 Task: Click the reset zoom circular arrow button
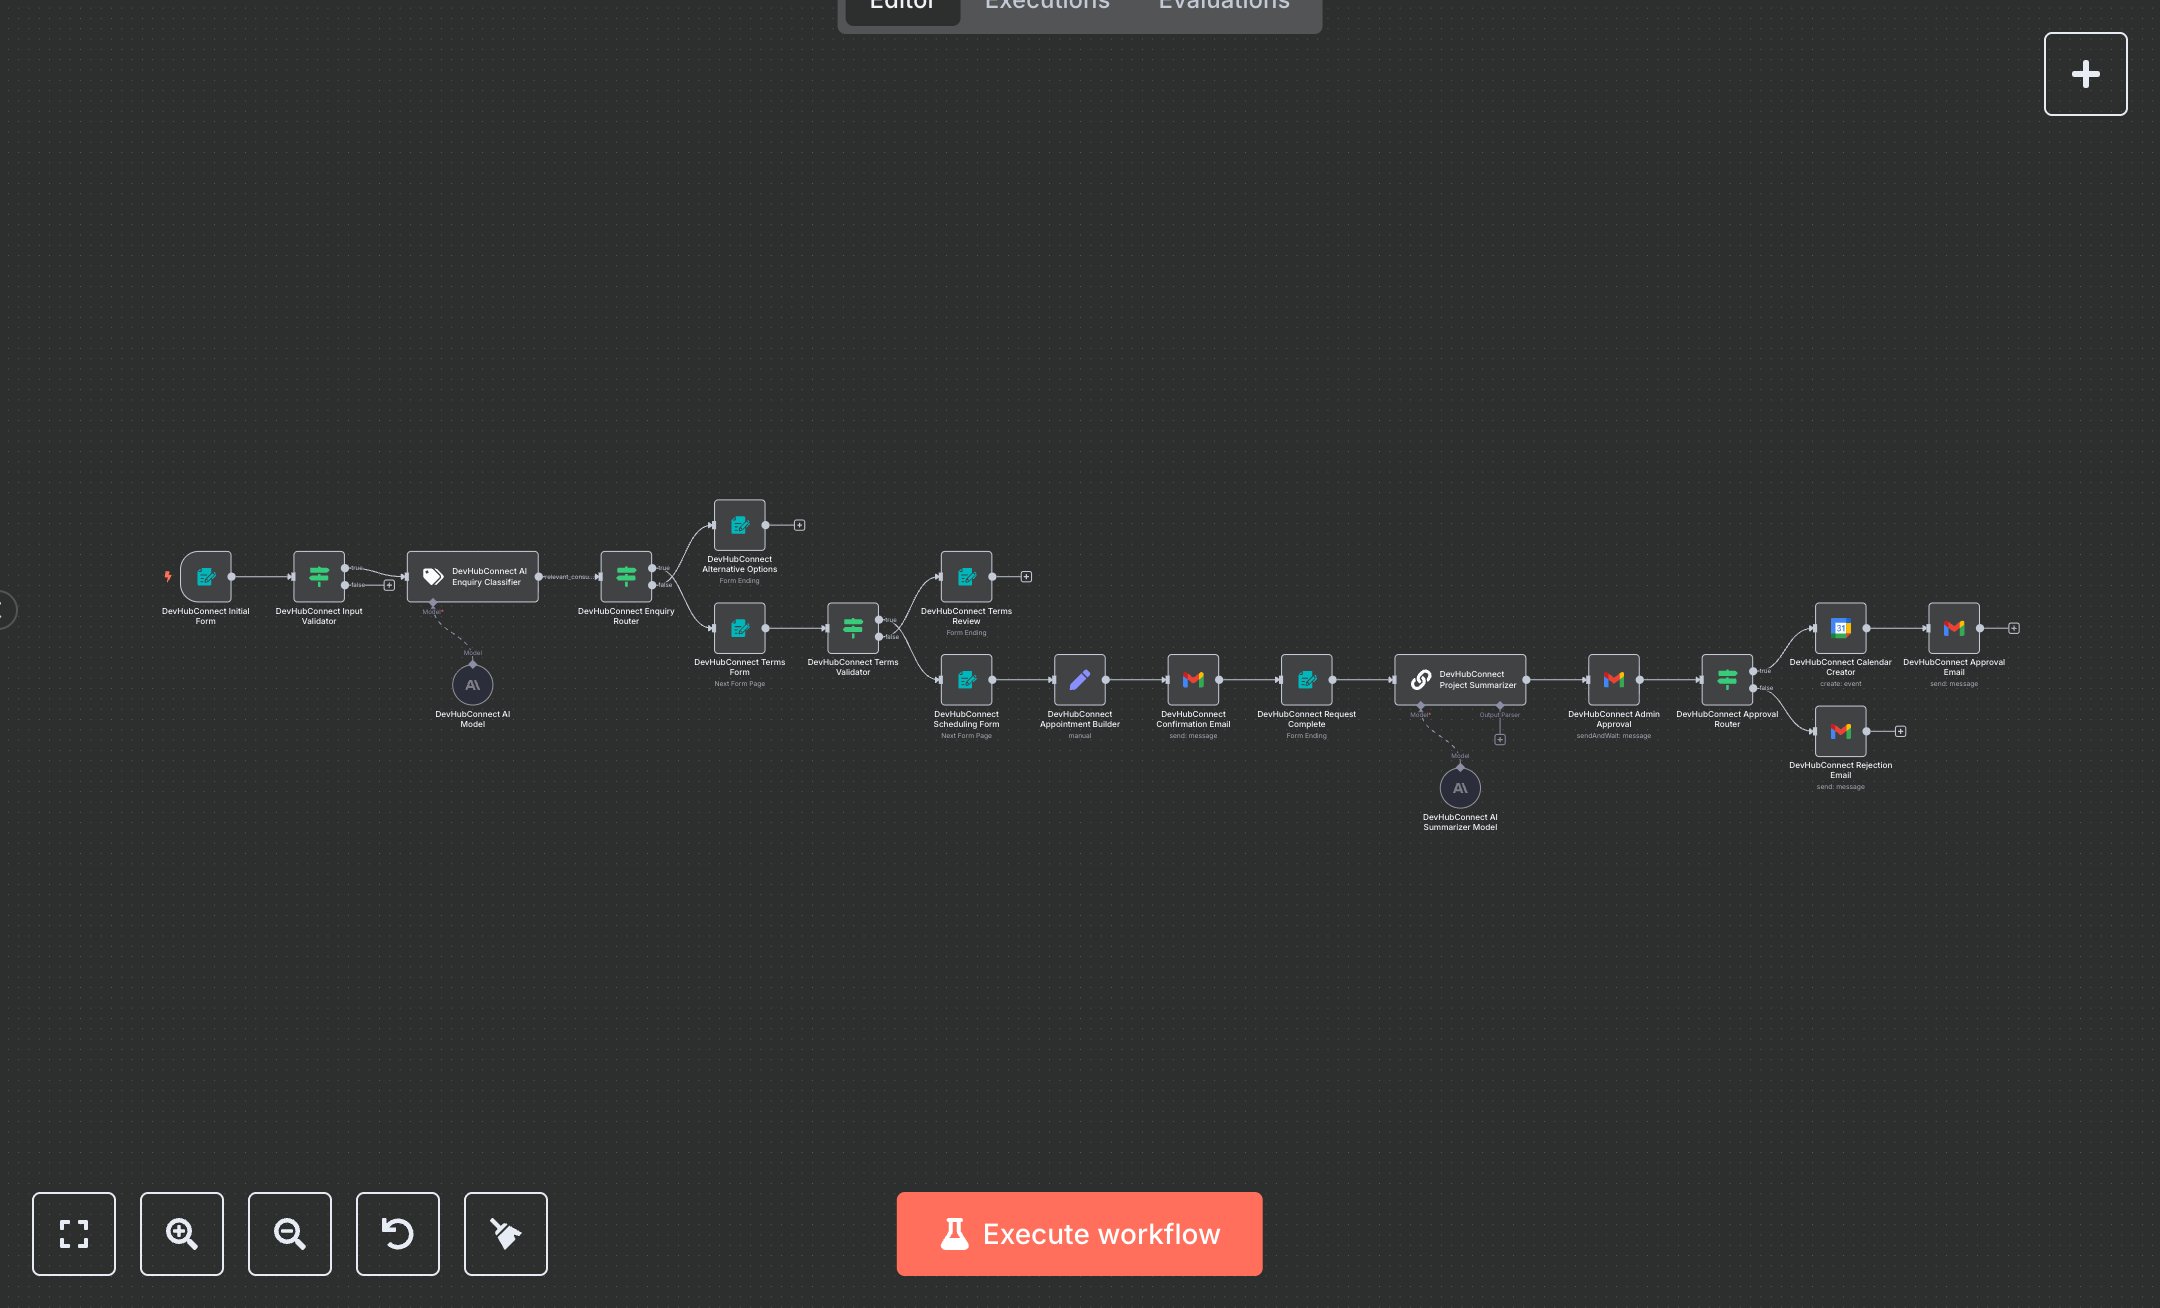coord(398,1233)
